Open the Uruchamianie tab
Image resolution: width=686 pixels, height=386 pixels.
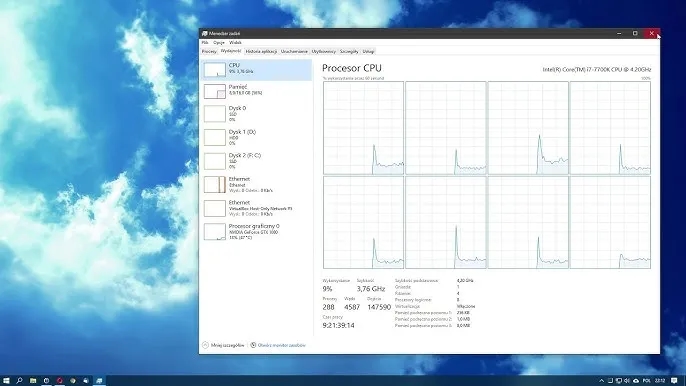coord(294,52)
